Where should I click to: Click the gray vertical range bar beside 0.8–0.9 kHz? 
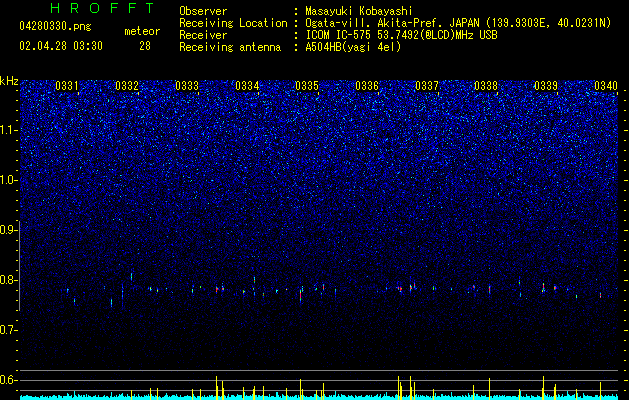coord(20,266)
